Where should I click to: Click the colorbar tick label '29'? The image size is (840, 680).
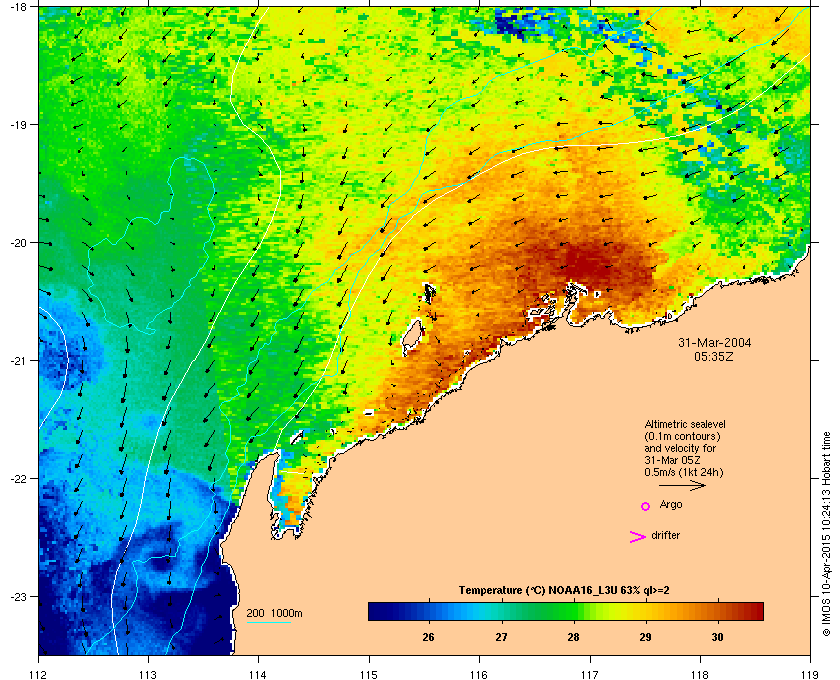pyautogui.click(x=646, y=637)
